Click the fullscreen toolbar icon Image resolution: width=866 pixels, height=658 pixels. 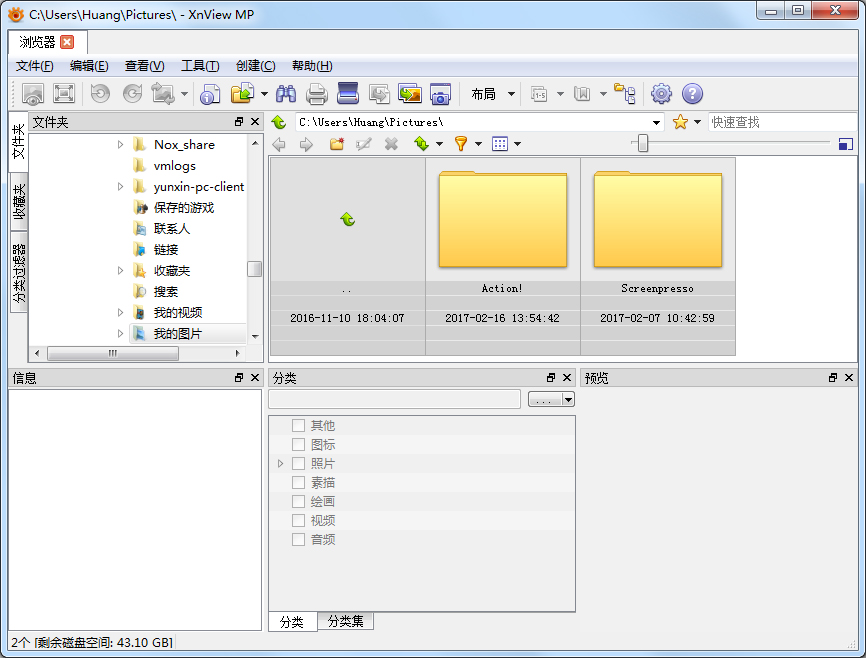(64, 93)
